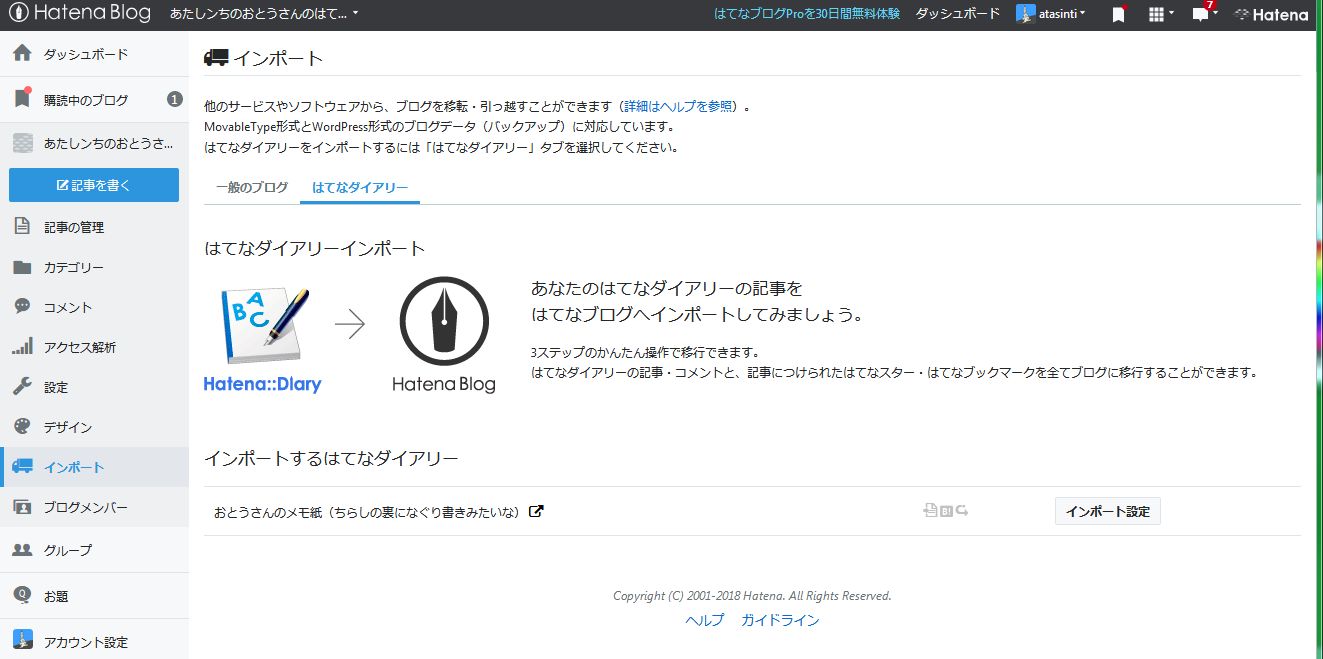Click the Q bubble icon beside お題

[22, 595]
